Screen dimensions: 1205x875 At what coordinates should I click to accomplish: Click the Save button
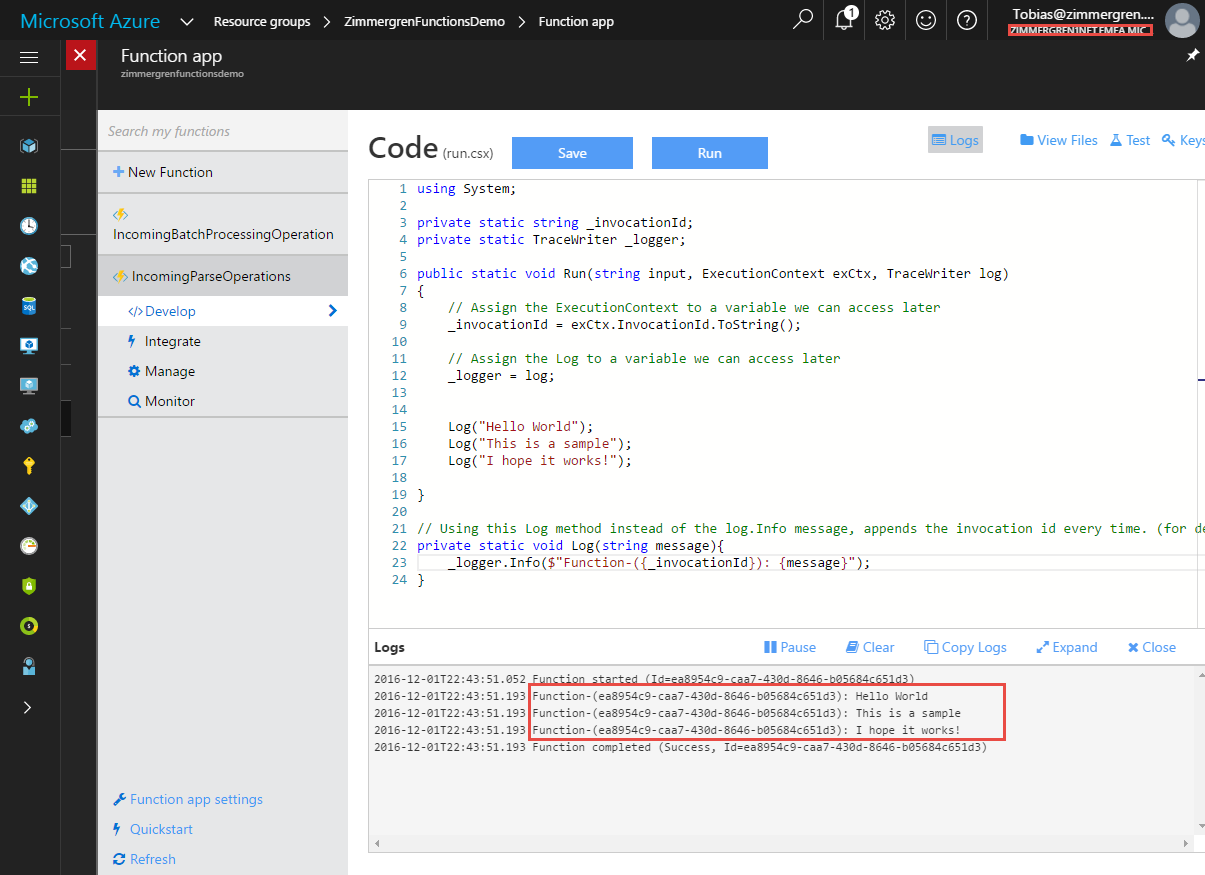572,153
